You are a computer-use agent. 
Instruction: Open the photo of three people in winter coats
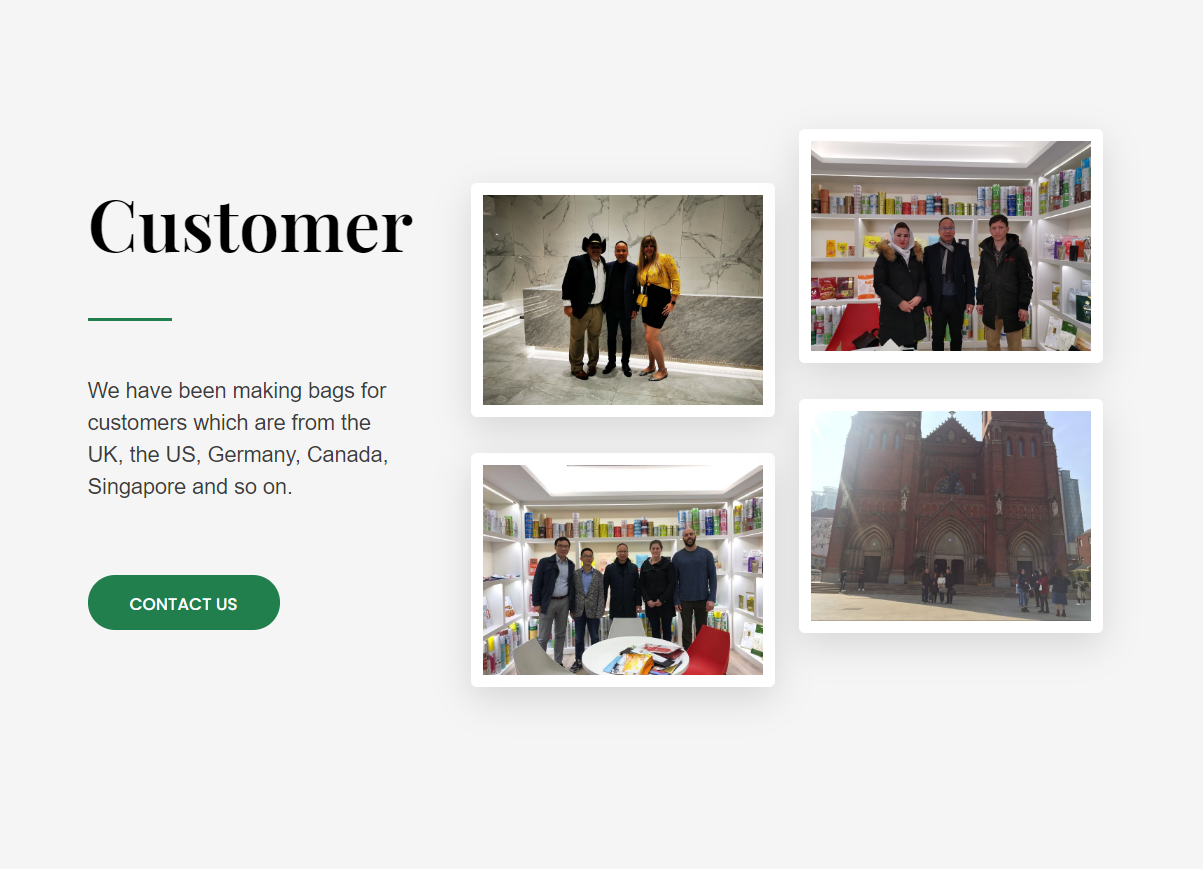[951, 246]
